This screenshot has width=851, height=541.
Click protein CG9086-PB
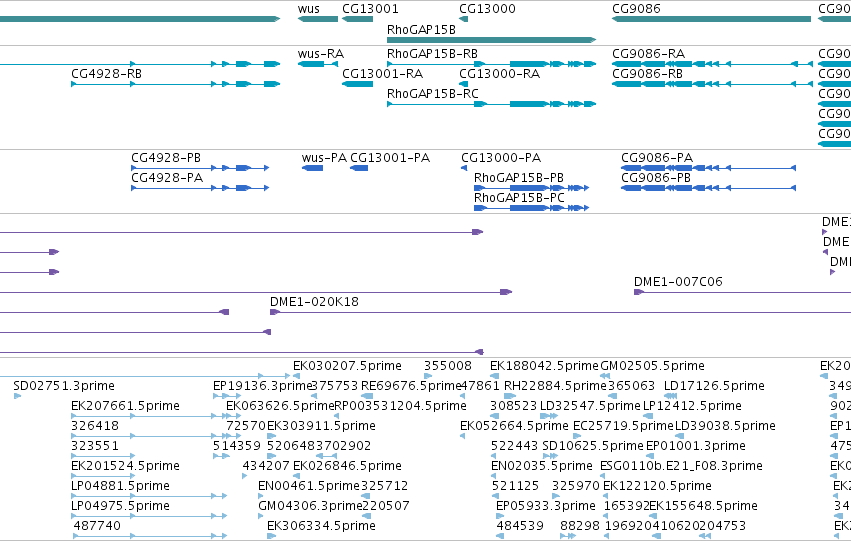708,188
